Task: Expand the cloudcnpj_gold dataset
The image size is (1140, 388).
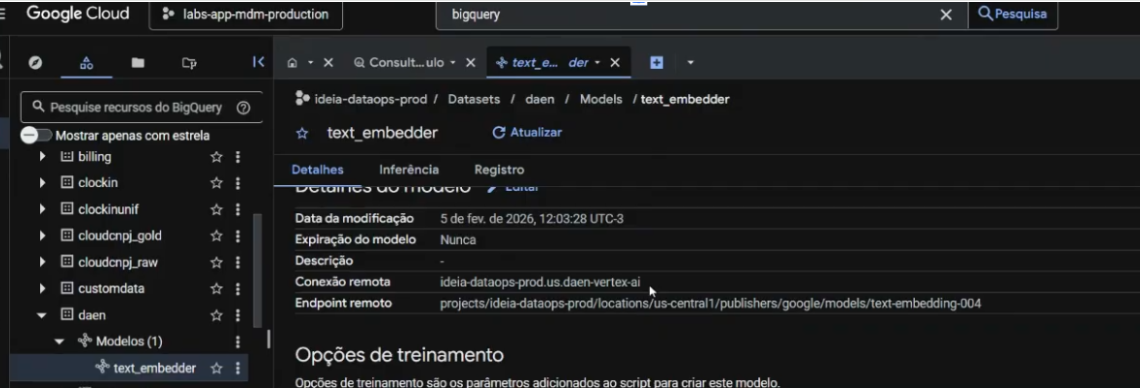Action: coord(42,235)
